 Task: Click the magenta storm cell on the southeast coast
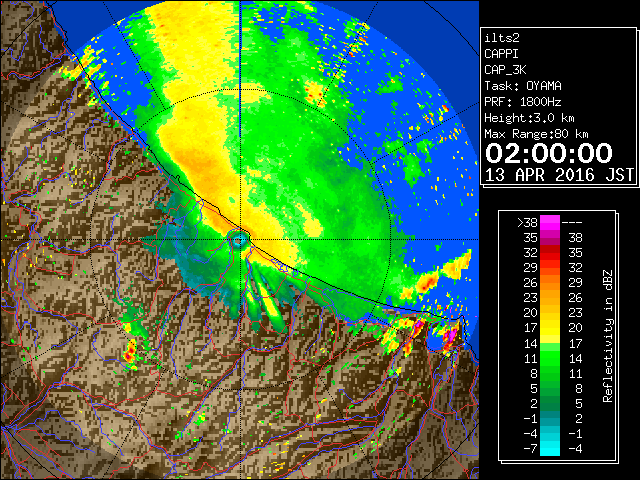coord(450,336)
